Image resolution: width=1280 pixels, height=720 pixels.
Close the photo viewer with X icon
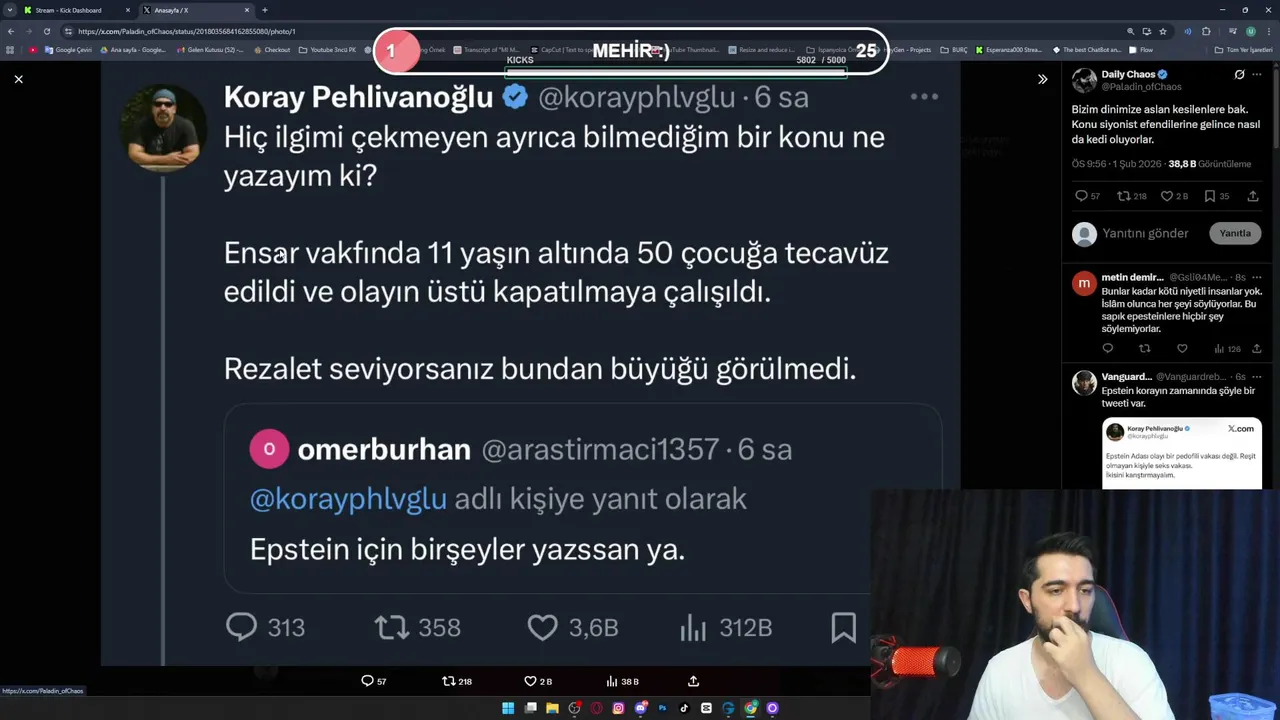pos(18,79)
